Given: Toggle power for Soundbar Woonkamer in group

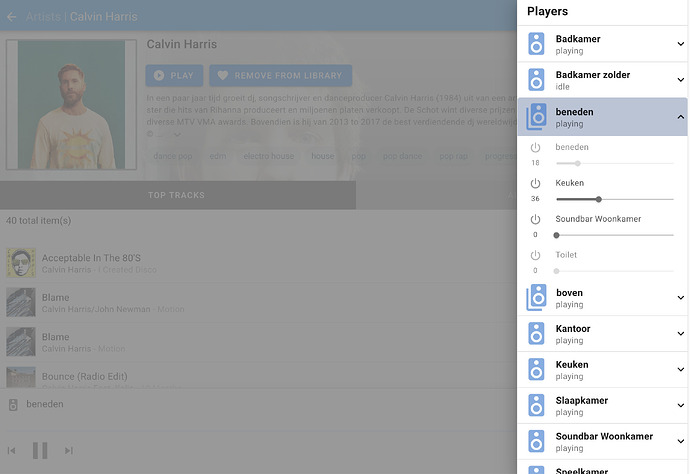Looking at the screenshot, I should coord(535,219).
